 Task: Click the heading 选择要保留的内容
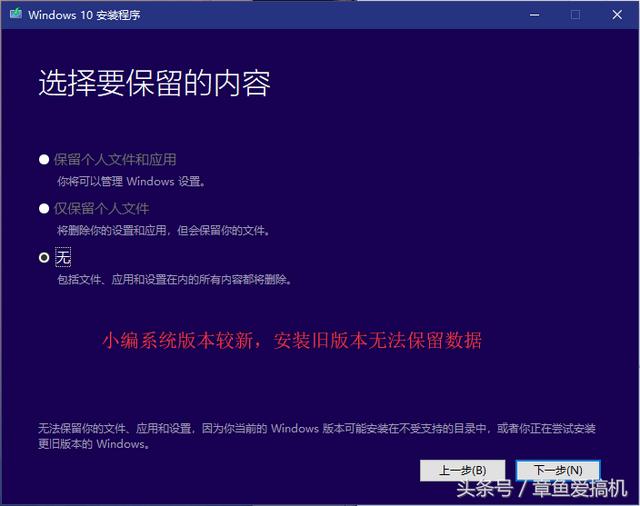tap(154, 83)
